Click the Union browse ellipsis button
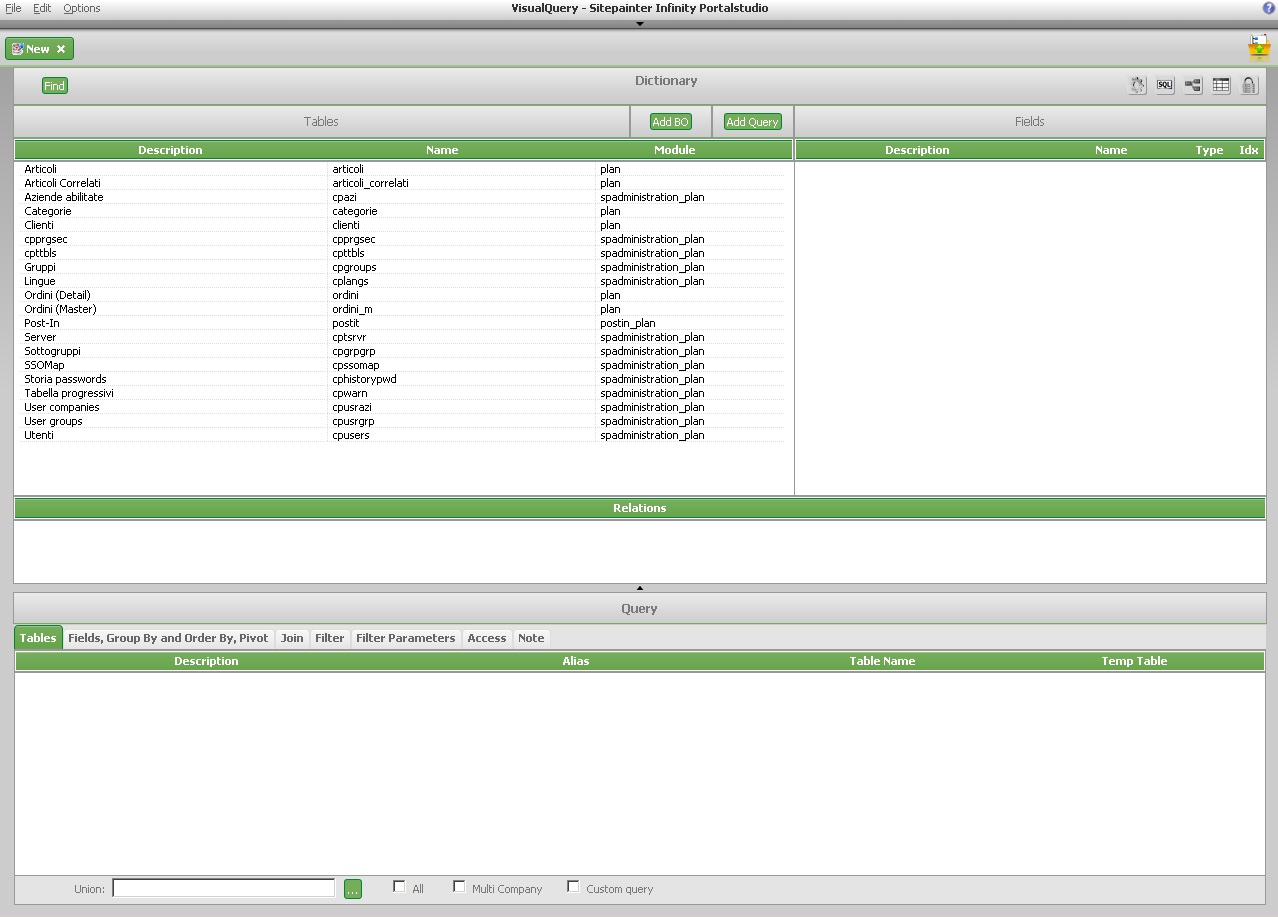1278x917 pixels. [352, 889]
